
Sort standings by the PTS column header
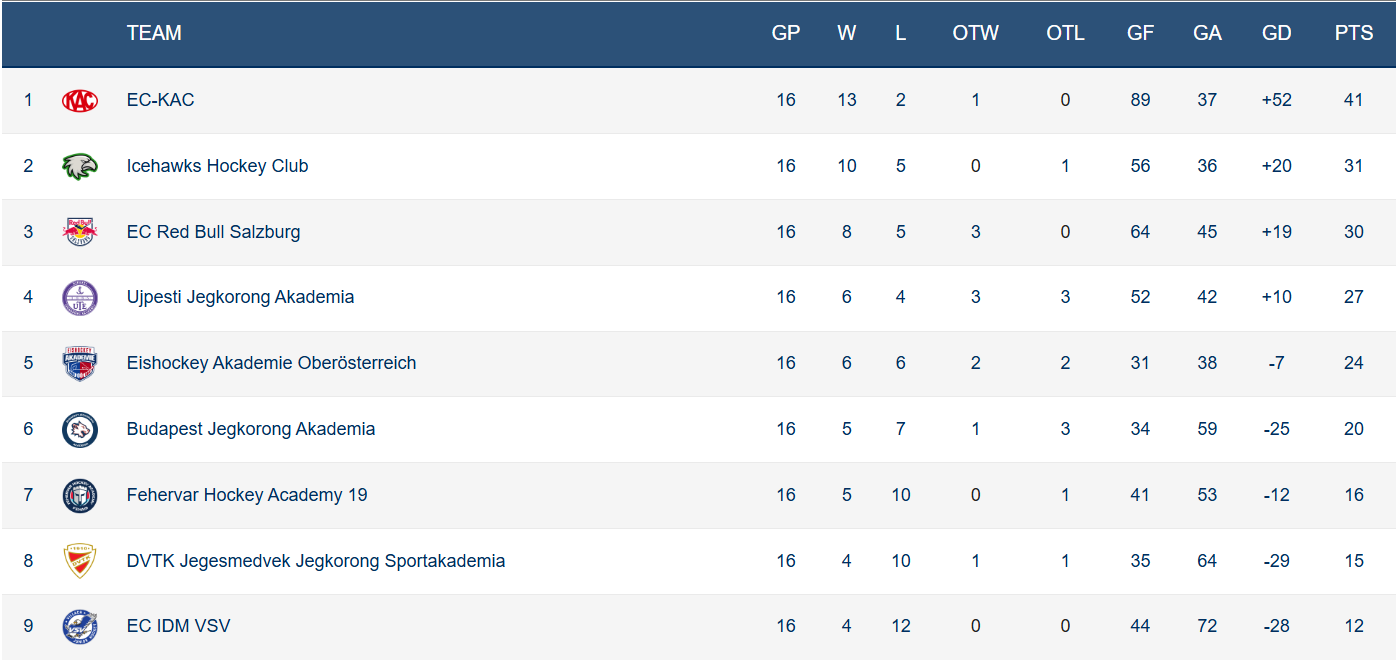(x=1353, y=33)
